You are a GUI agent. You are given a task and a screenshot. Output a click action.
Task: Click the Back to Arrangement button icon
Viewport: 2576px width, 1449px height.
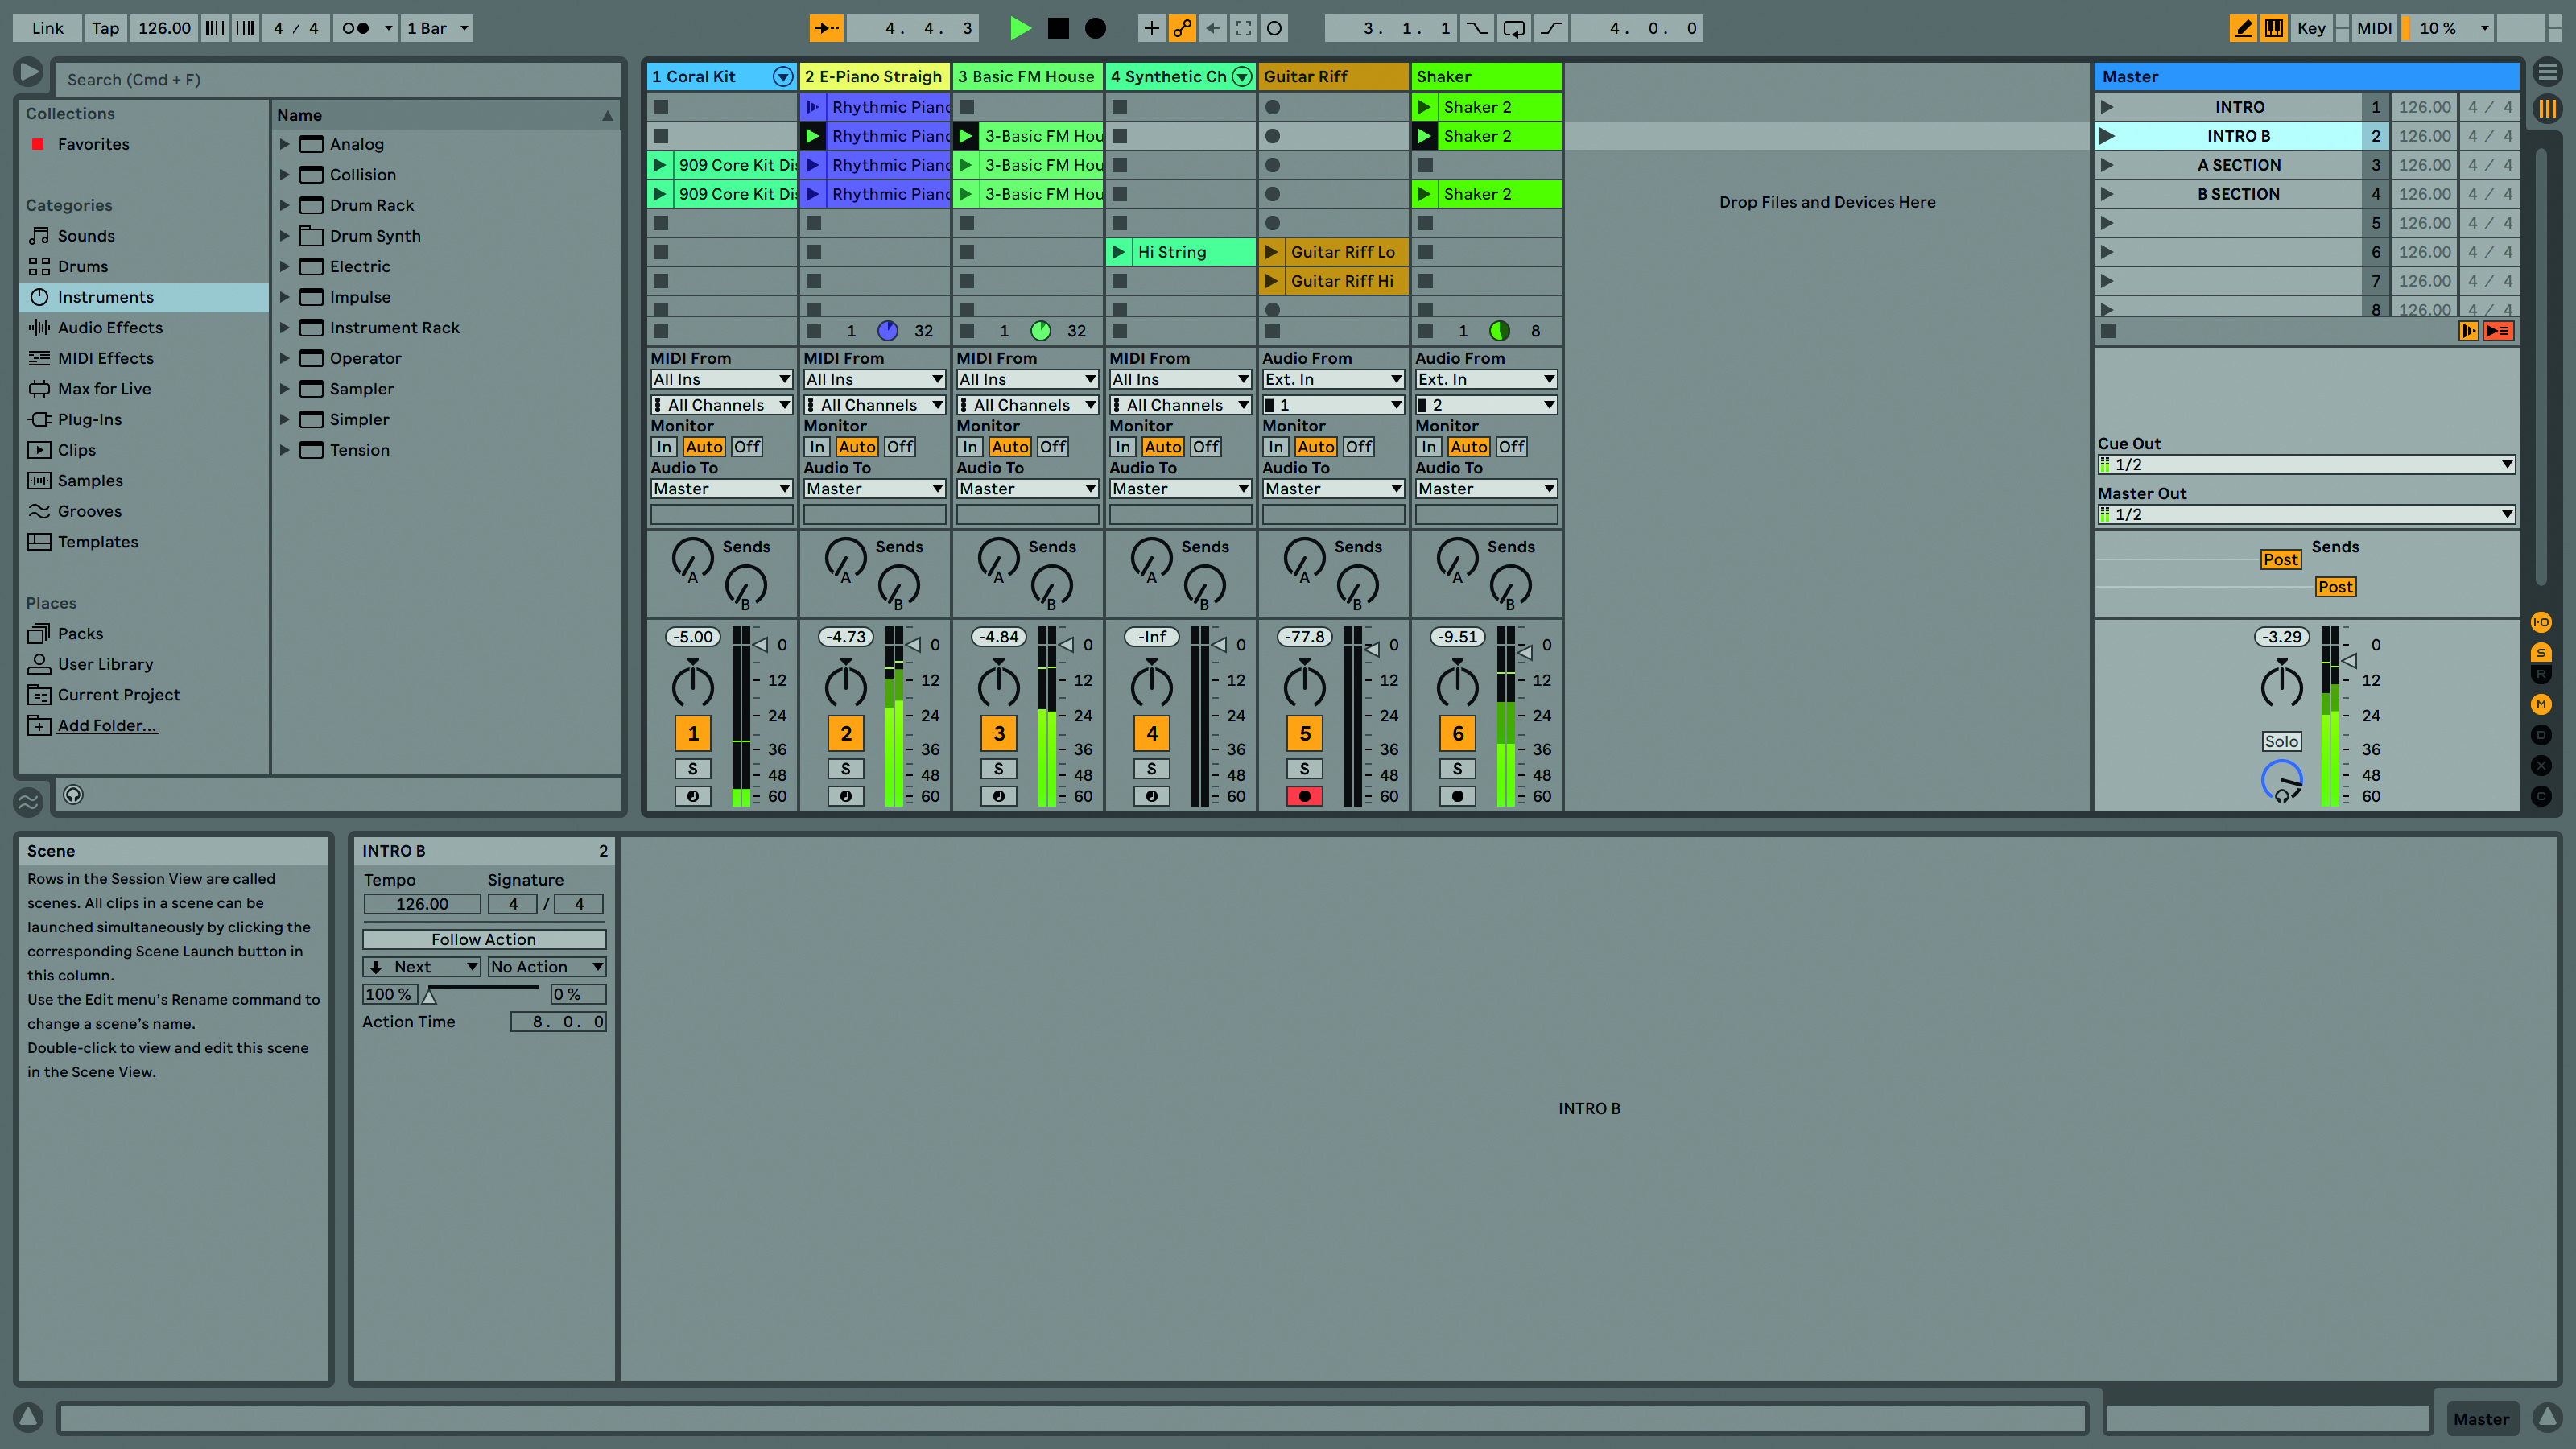pyautogui.click(x=2498, y=331)
